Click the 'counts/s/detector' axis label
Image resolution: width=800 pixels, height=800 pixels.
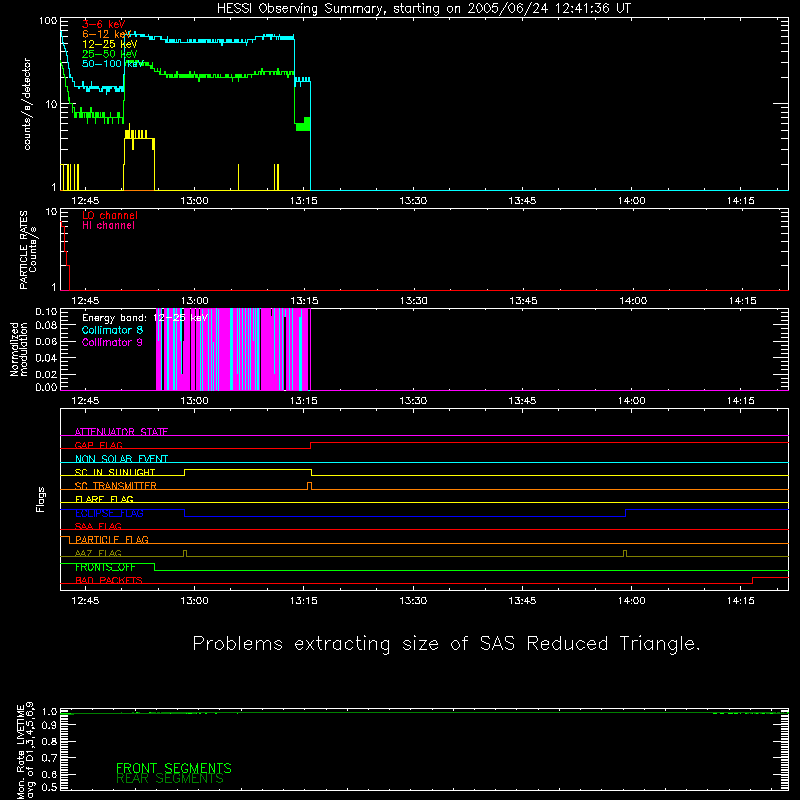point(27,104)
